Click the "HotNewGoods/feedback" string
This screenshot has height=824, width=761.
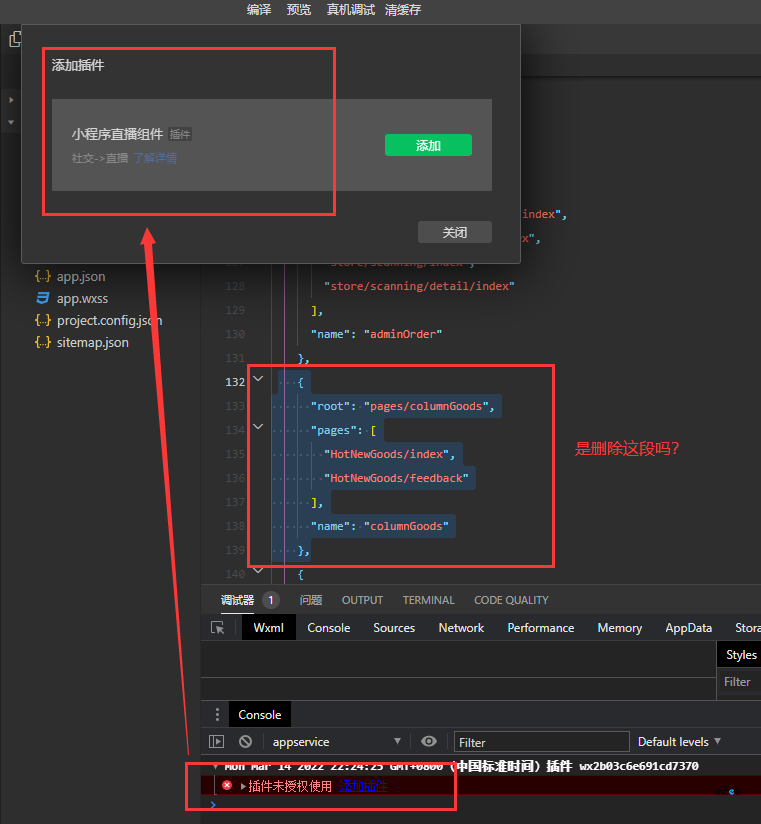point(396,478)
